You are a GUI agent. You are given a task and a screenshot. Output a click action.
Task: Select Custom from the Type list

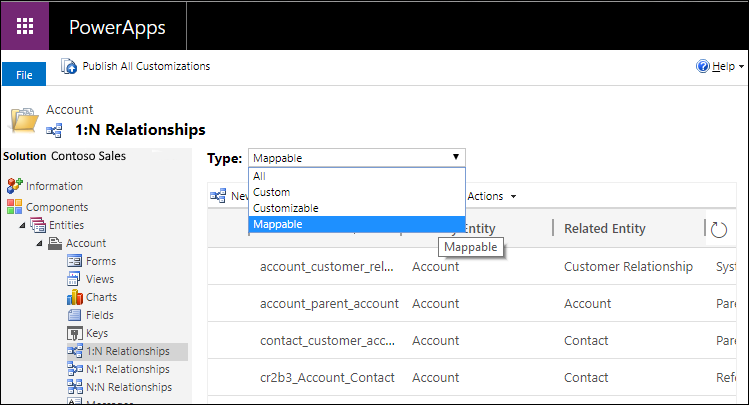[x=272, y=192]
